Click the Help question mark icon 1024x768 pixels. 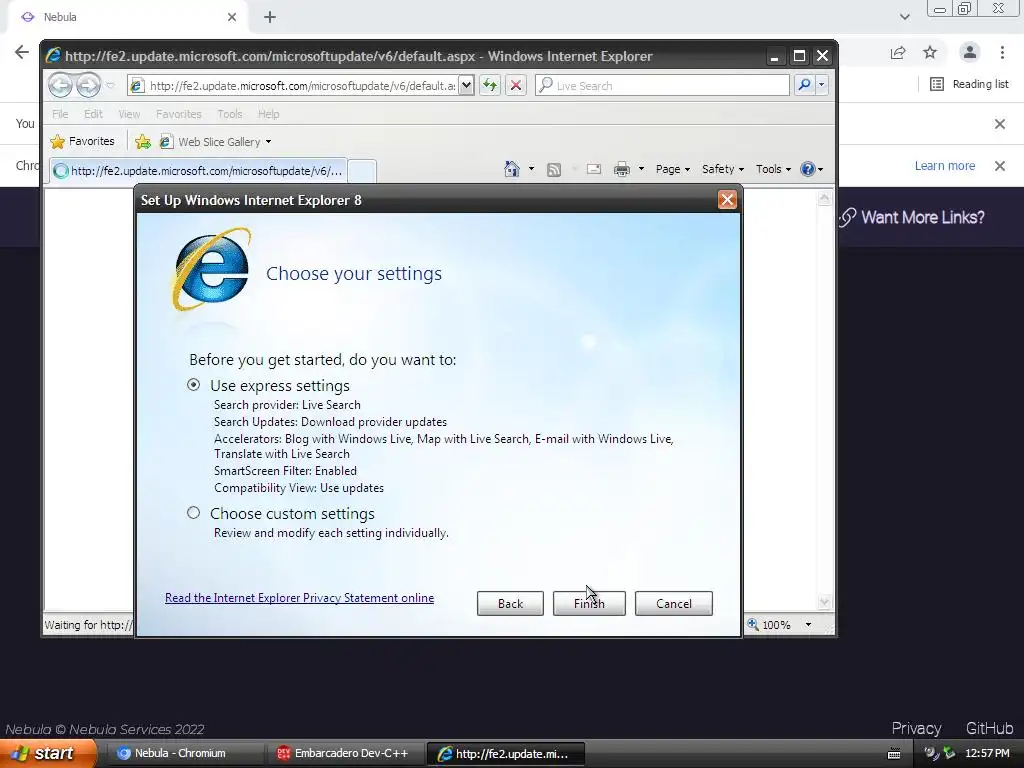(808, 169)
